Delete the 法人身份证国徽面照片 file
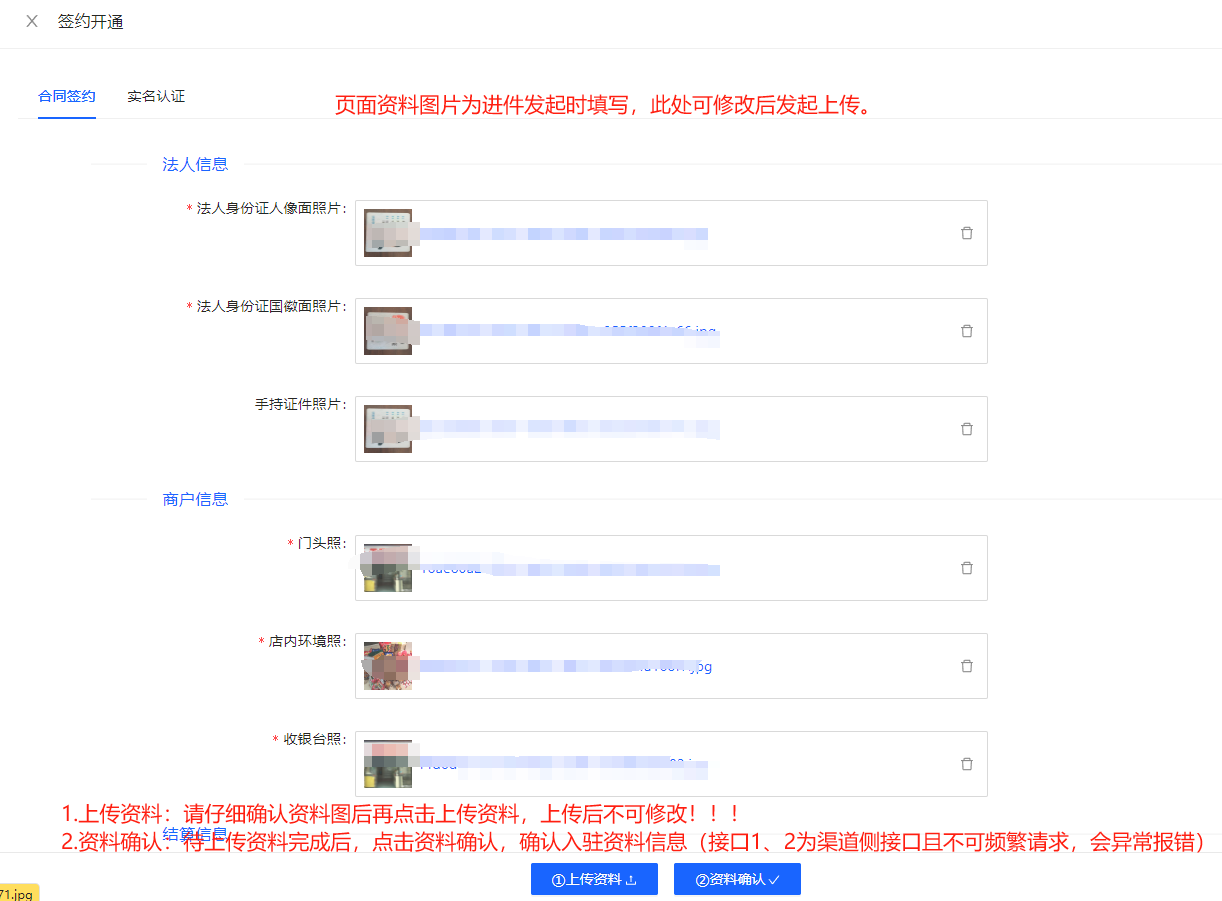Image resolution: width=1222 pixels, height=901 pixels. pos(966,331)
